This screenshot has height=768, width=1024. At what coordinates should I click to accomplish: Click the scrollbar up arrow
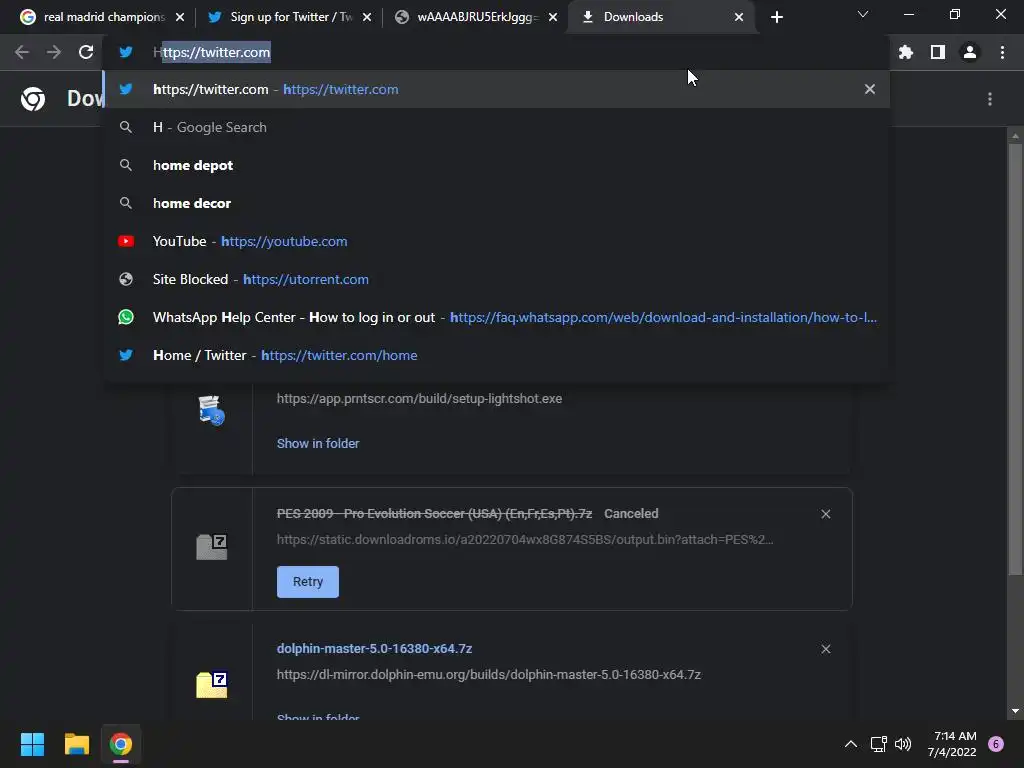pyautogui.click(x=1015, y=136)
